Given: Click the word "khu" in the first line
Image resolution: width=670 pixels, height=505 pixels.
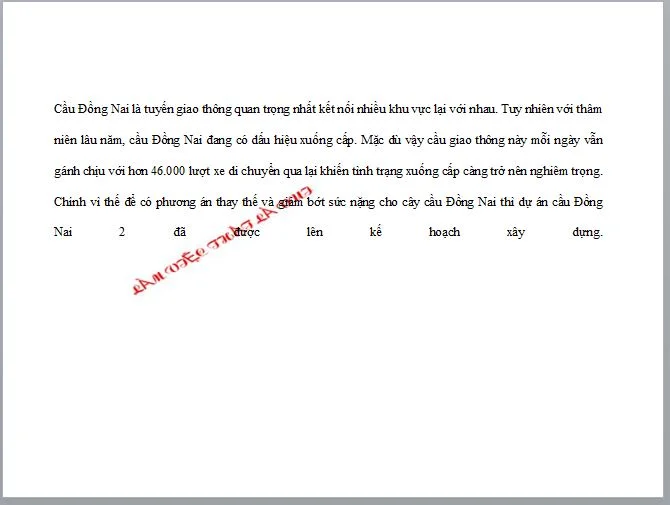Looking at the screenshot, I should tap(398, 109).
